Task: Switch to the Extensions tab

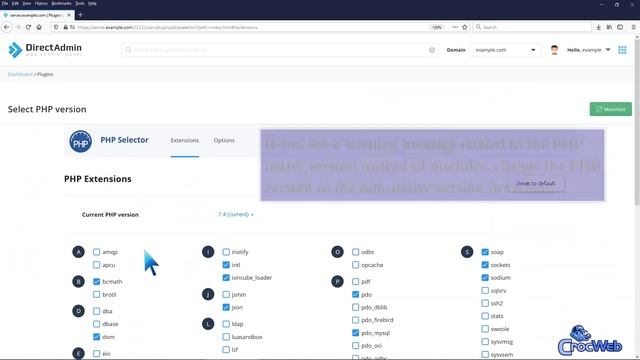Action: 184,140
